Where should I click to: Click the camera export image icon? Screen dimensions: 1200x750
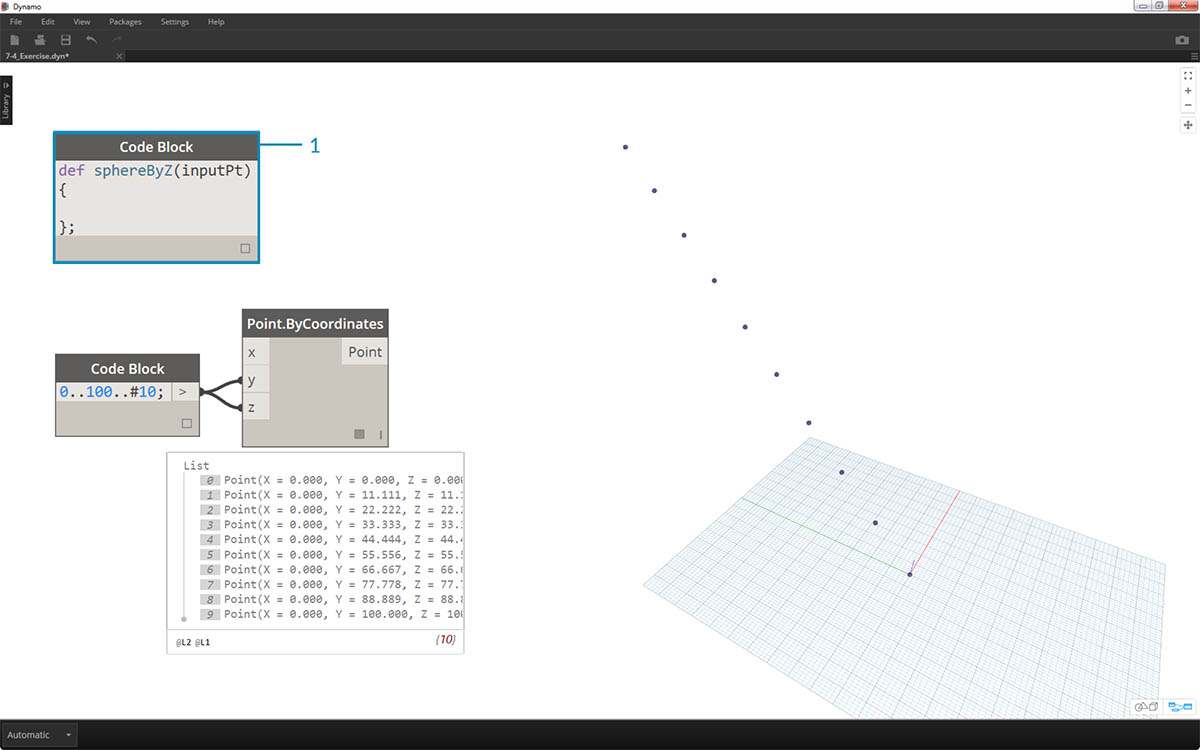pos(1182,40)
